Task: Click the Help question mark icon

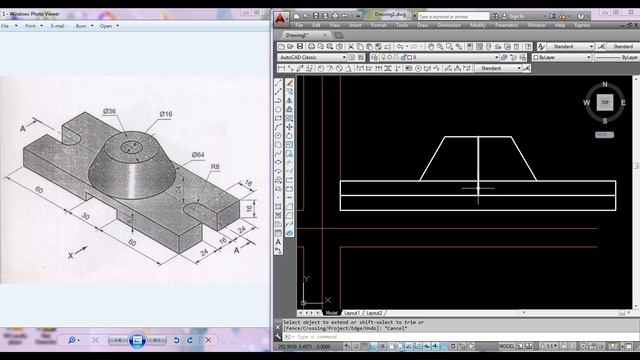Action: (580, 16)
